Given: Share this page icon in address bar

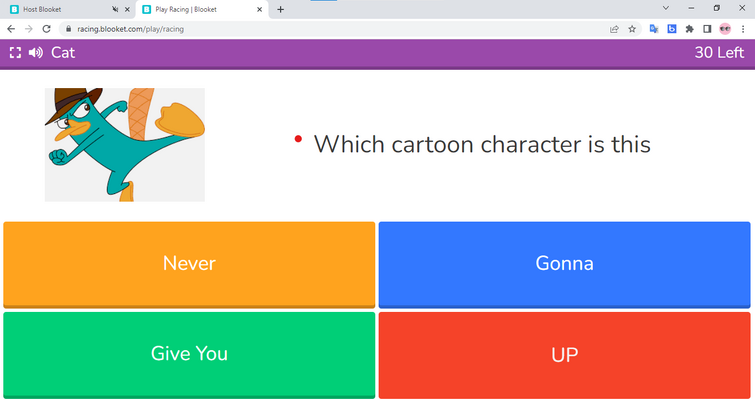Looking at the screenshot, I should (614, 29).
